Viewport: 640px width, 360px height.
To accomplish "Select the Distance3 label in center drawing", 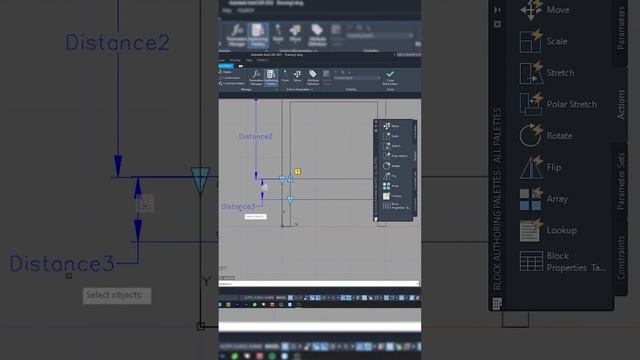I will coord(238,207).
